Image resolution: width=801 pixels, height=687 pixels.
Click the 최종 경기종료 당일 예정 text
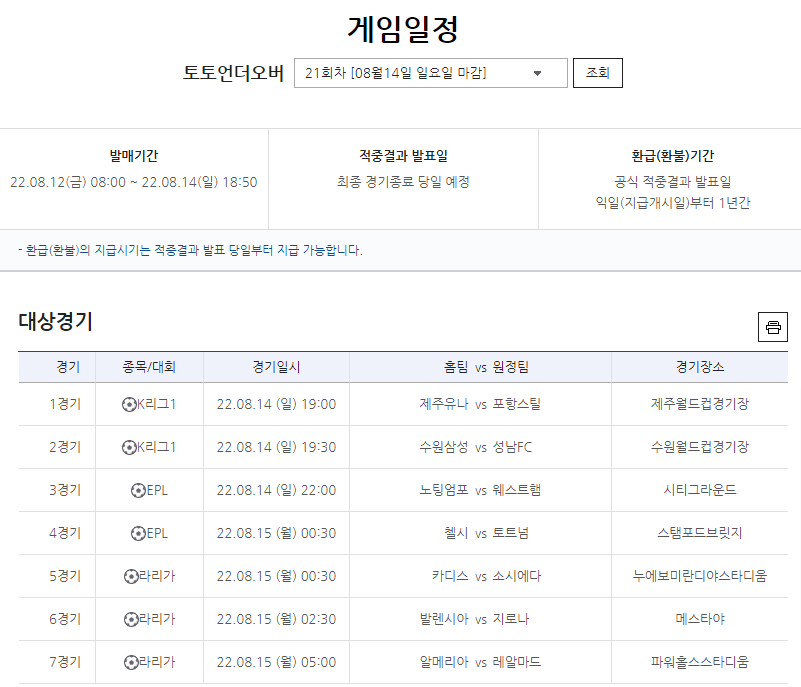coord(403,182)
